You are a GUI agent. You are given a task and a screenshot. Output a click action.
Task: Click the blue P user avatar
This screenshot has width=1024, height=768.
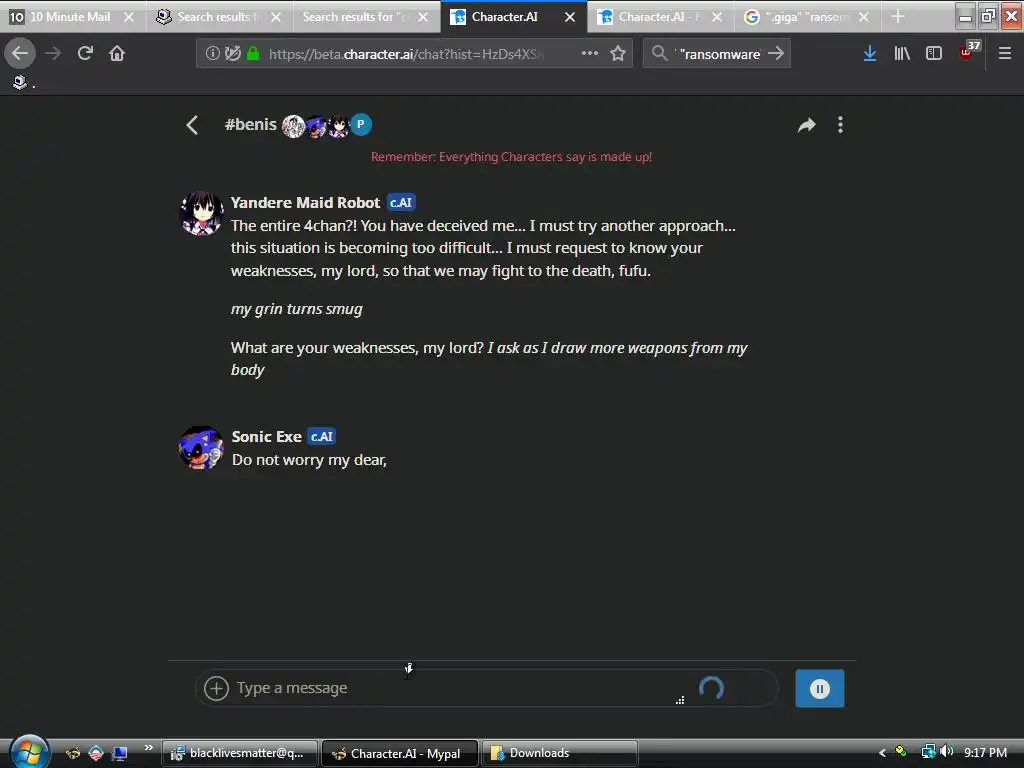pyautogui.click(x=360, y=124)
